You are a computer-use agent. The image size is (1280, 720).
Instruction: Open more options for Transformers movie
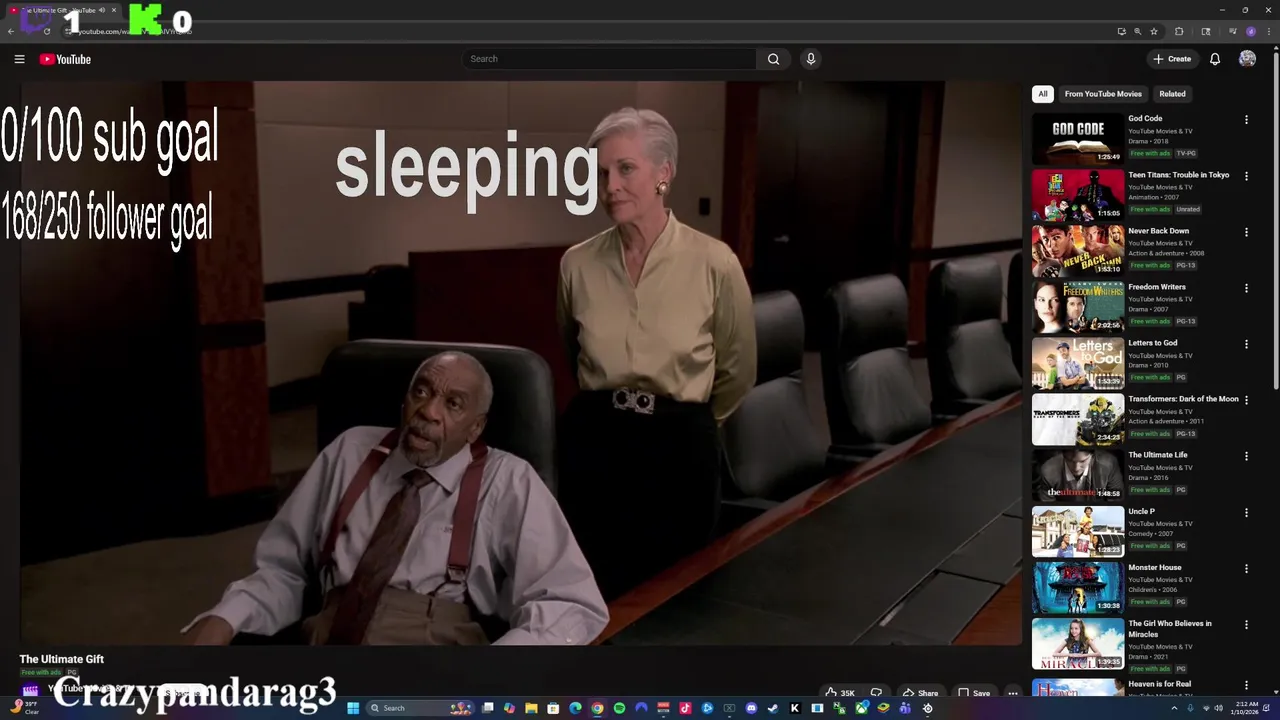point(1246,400)
